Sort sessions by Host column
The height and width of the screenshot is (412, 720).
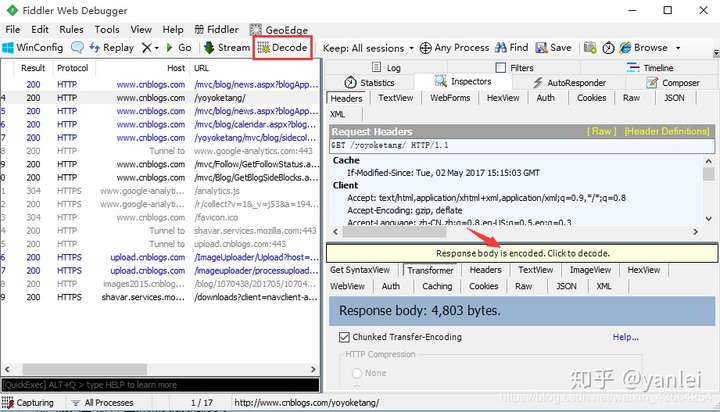point(176,68)
